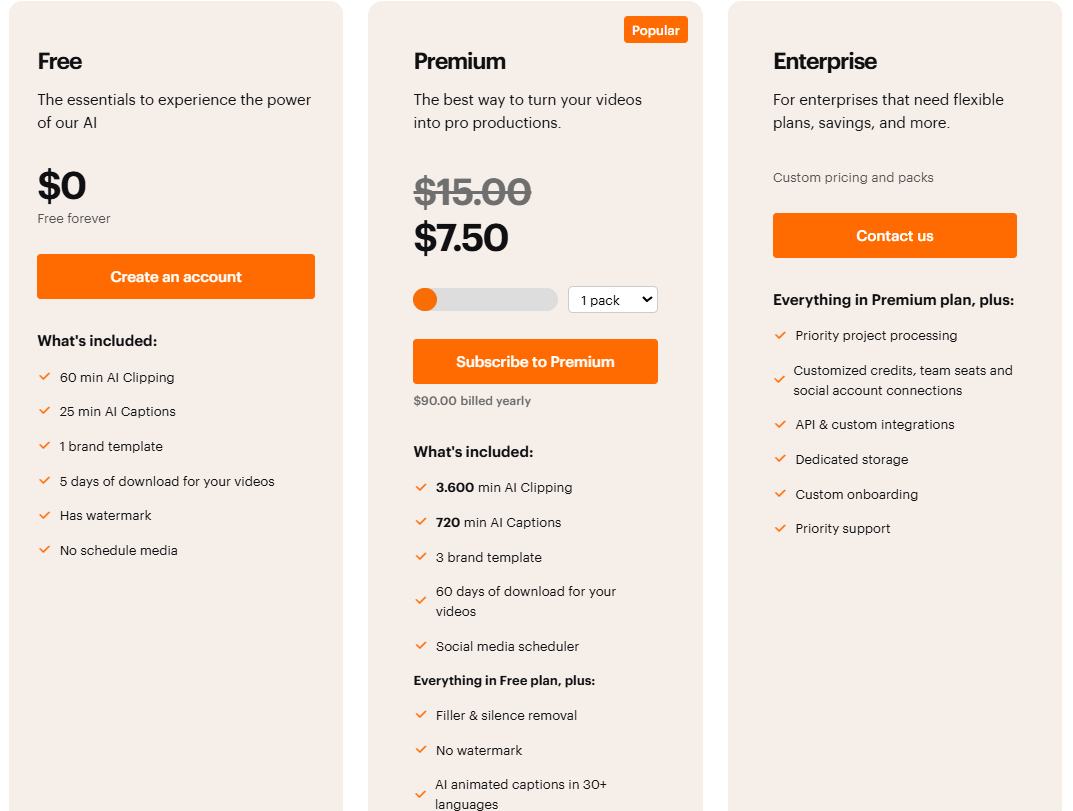Click the checkmark beside Dedicated storage
This screenshot has width=1073, height=811.
780,459
